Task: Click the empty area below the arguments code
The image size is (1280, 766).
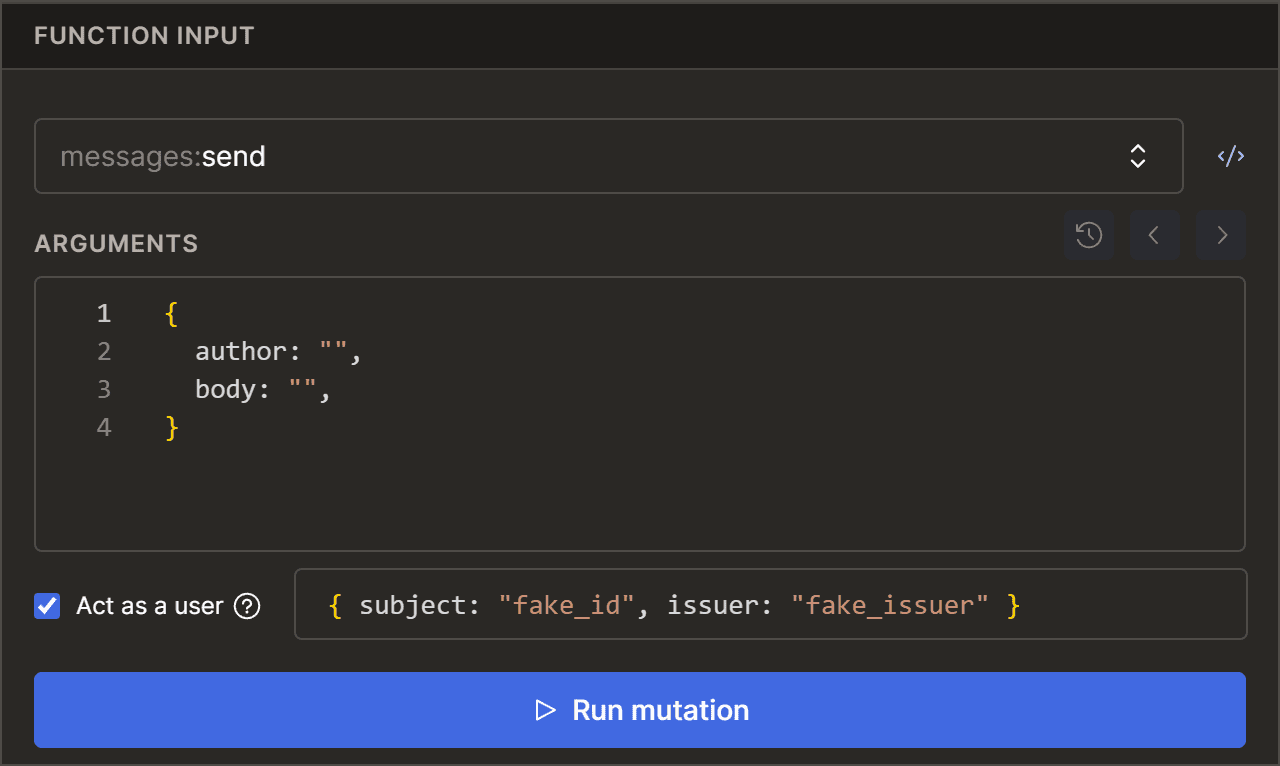Action: pos(640,495)
